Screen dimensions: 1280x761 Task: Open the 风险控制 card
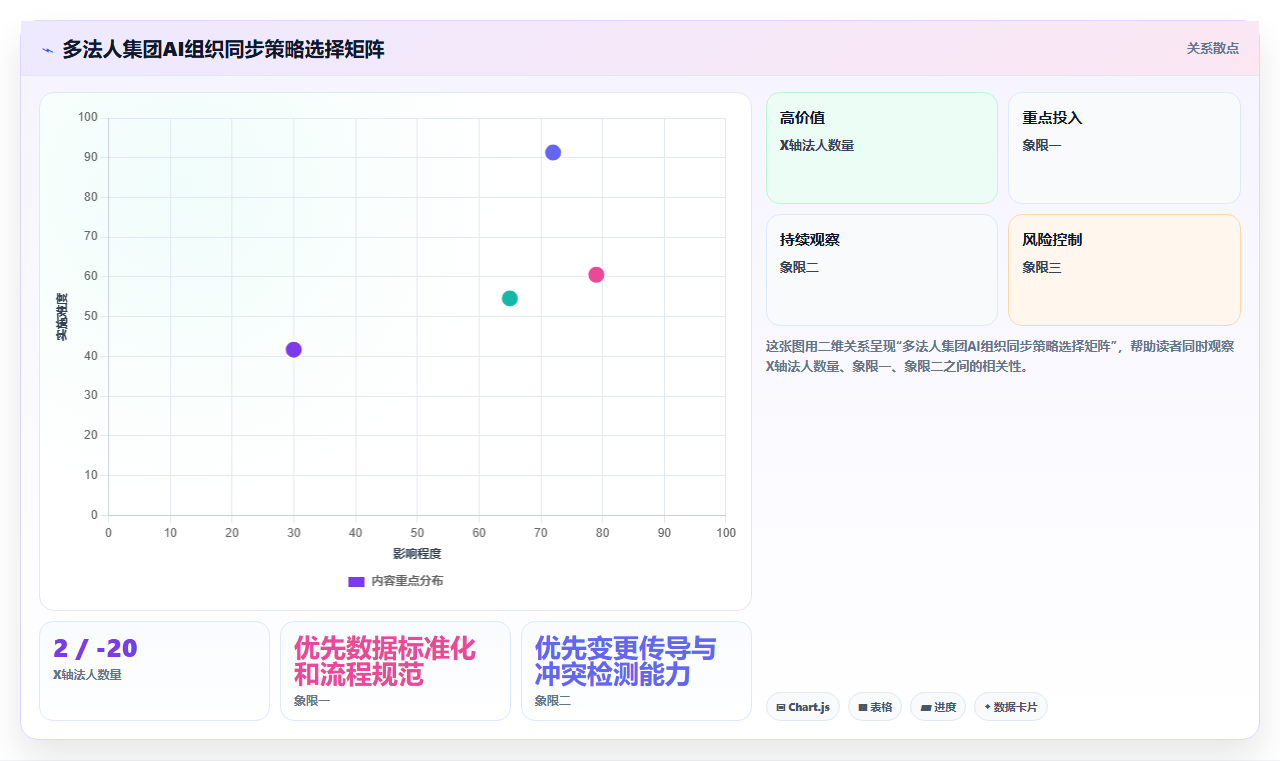tap(1124, 270)
